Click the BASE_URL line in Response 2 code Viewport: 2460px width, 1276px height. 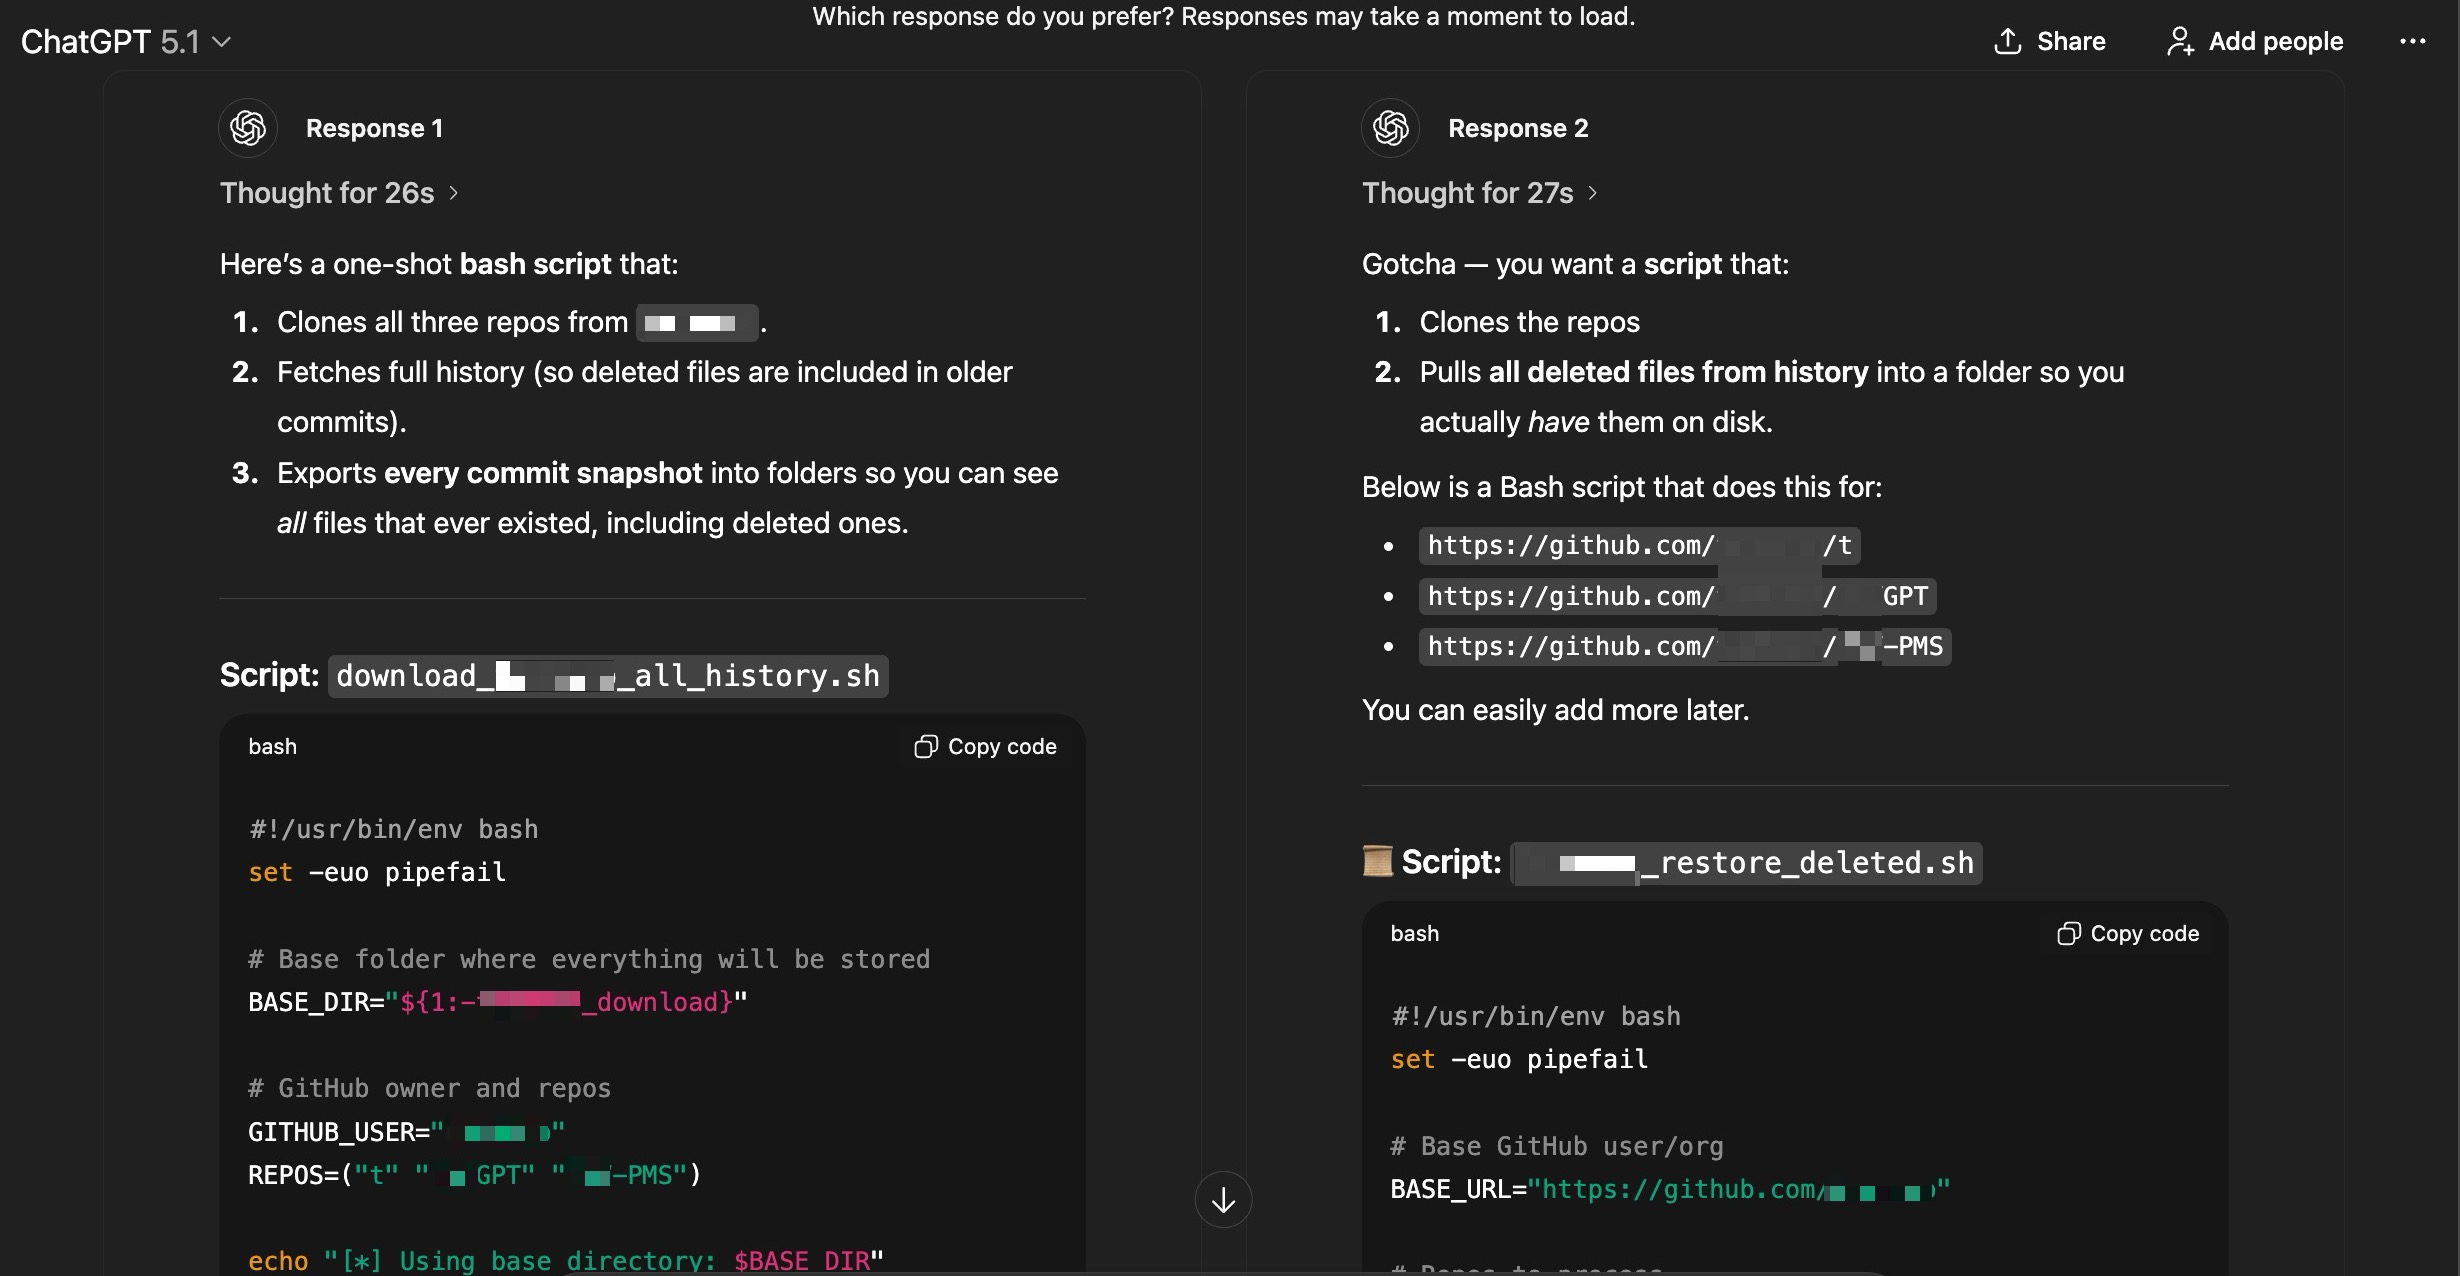pyautogui.click(x=1670, y=1190)
